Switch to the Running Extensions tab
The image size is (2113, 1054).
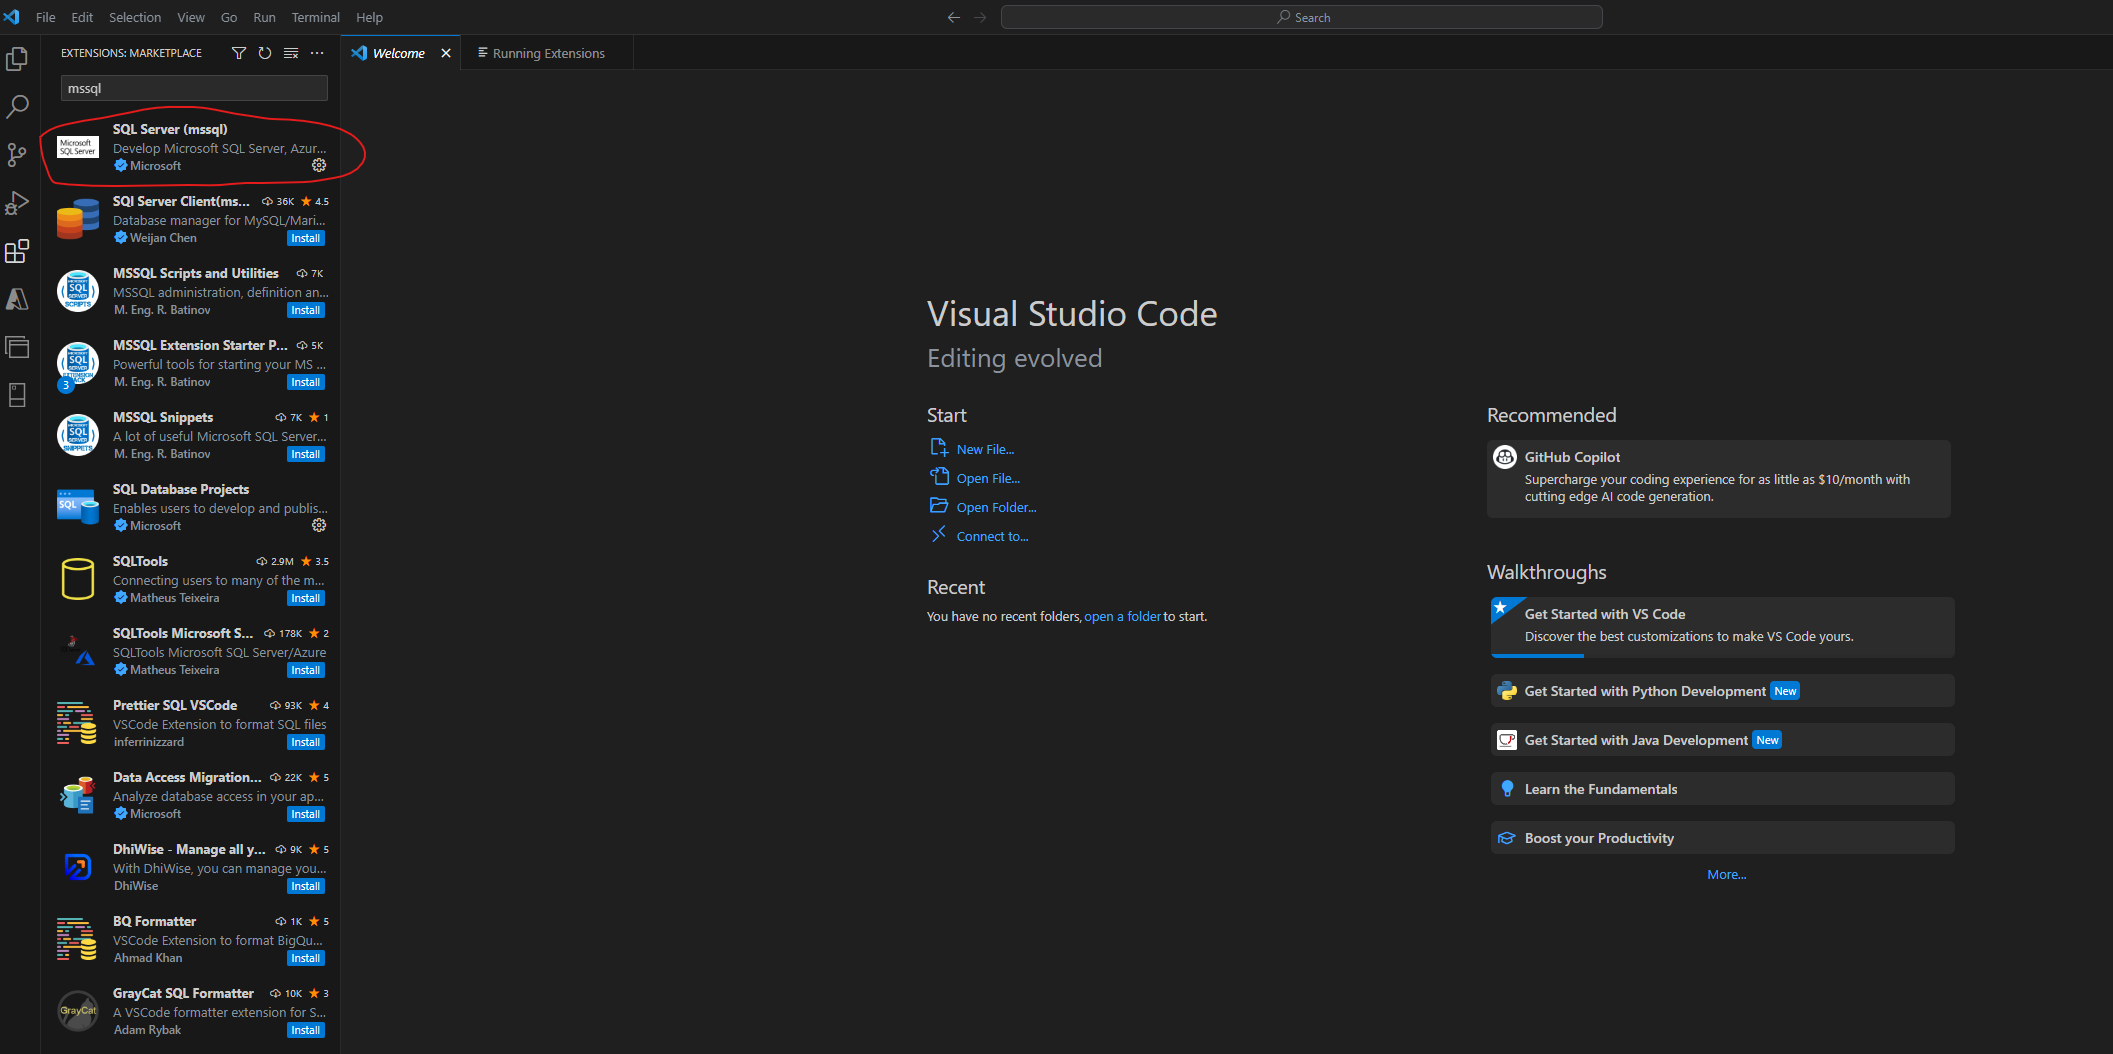pyautogui.click(x=548, y=53)
